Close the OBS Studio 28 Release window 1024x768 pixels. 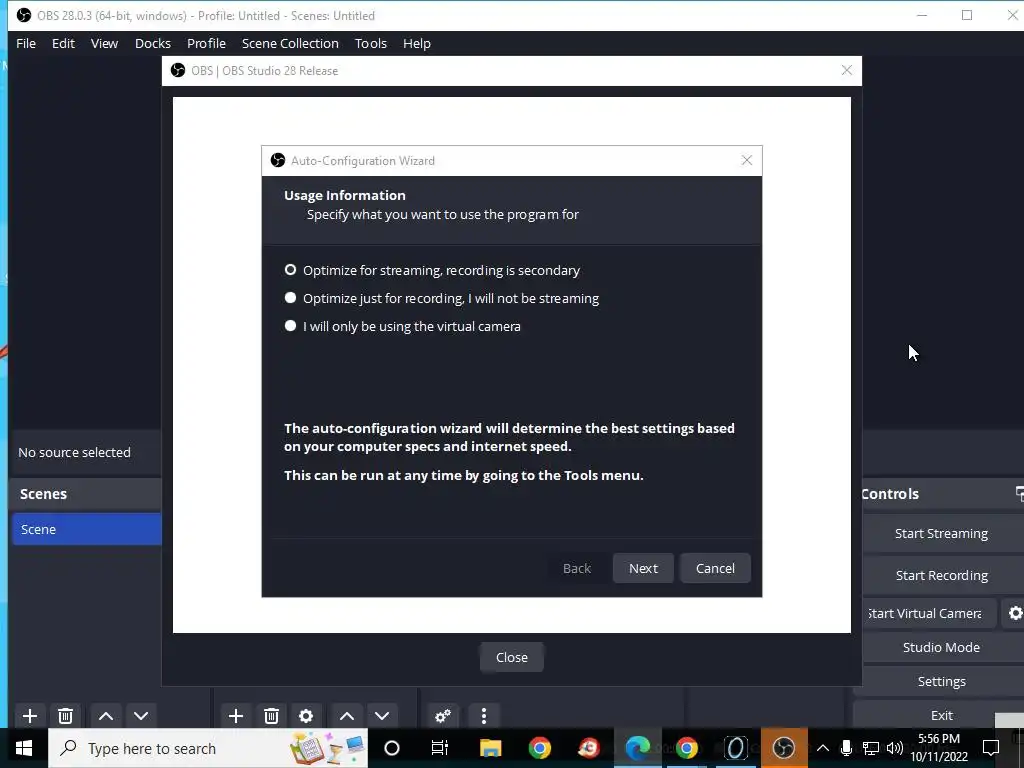[x=846, y=71]
